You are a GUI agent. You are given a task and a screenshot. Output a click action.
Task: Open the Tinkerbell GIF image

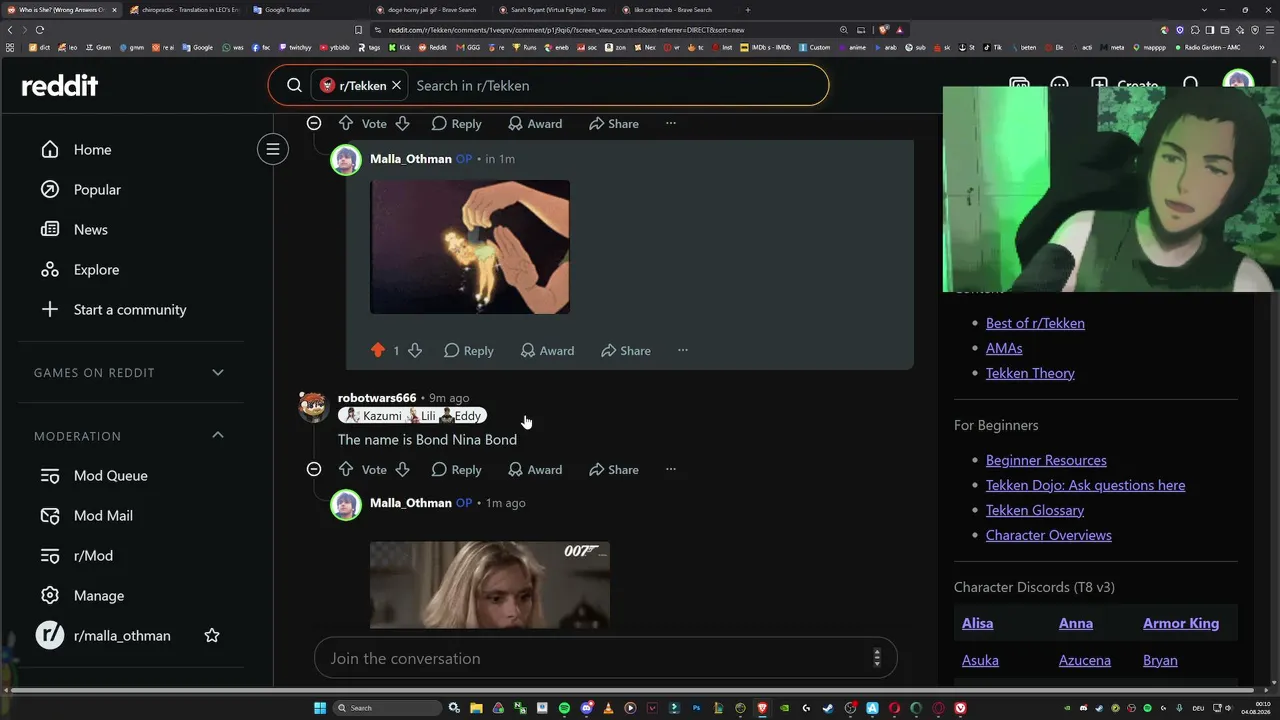470,247
